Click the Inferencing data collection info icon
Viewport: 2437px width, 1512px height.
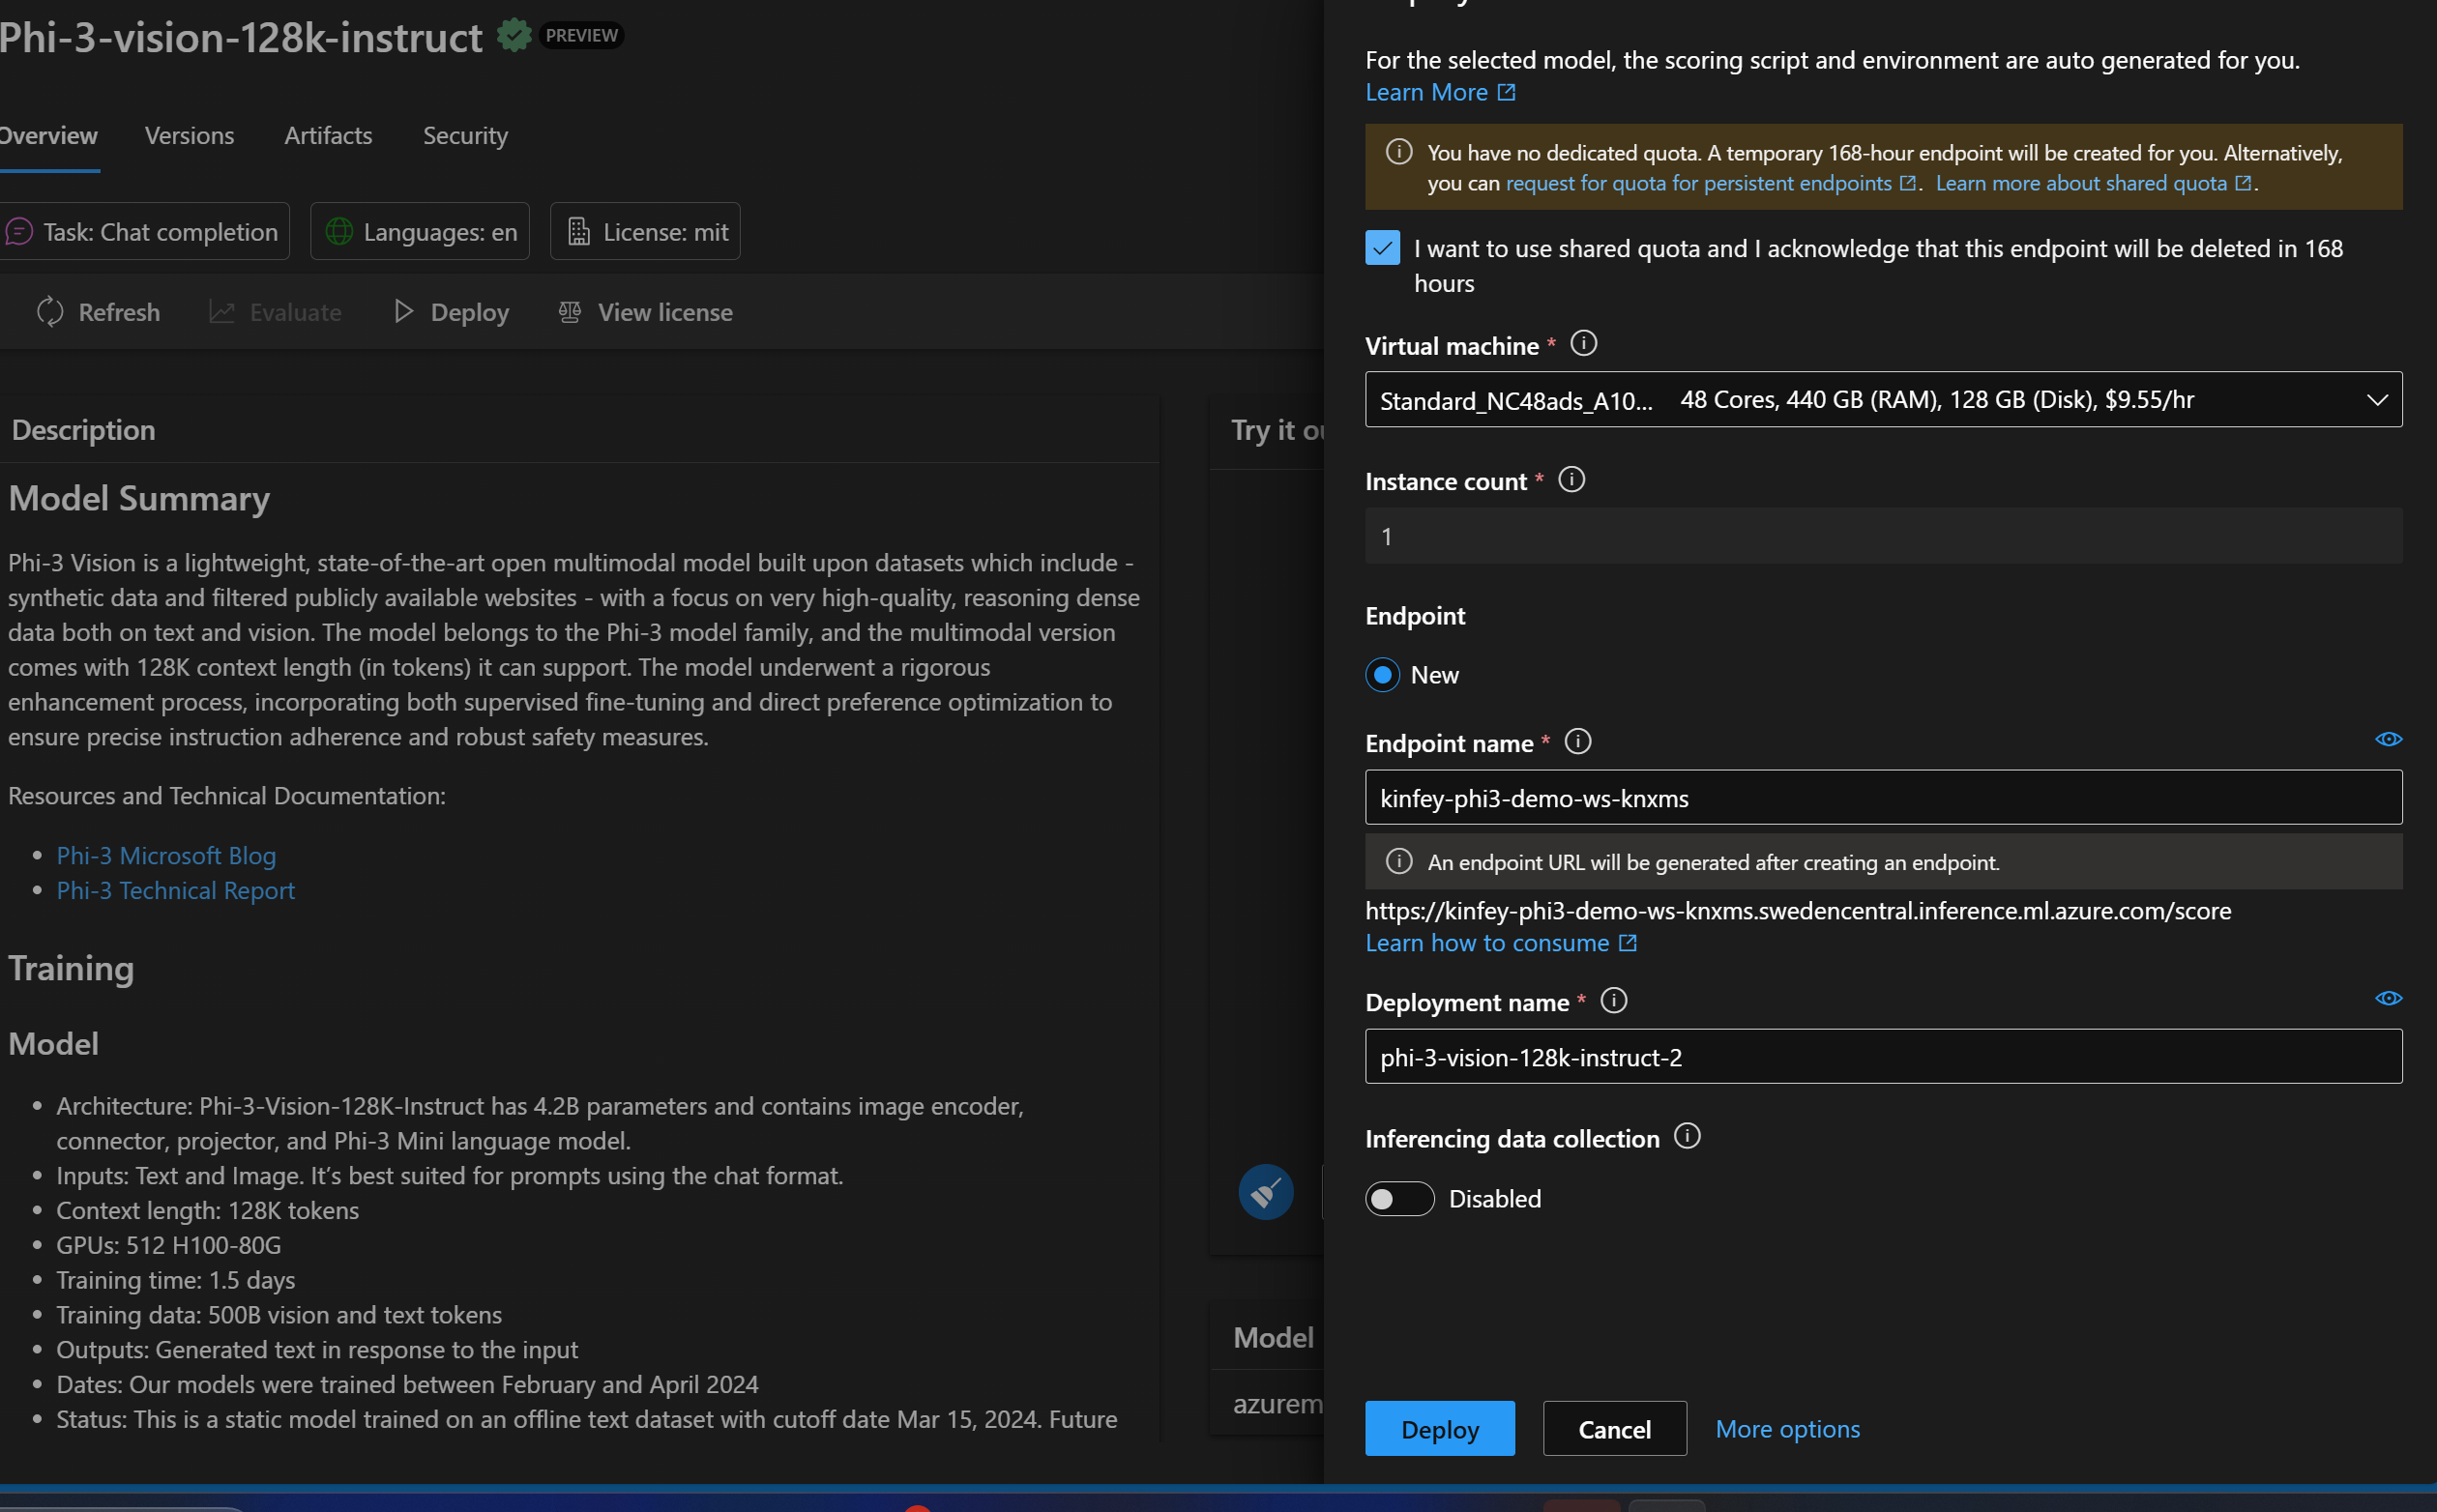(x=1687, y=1137)
